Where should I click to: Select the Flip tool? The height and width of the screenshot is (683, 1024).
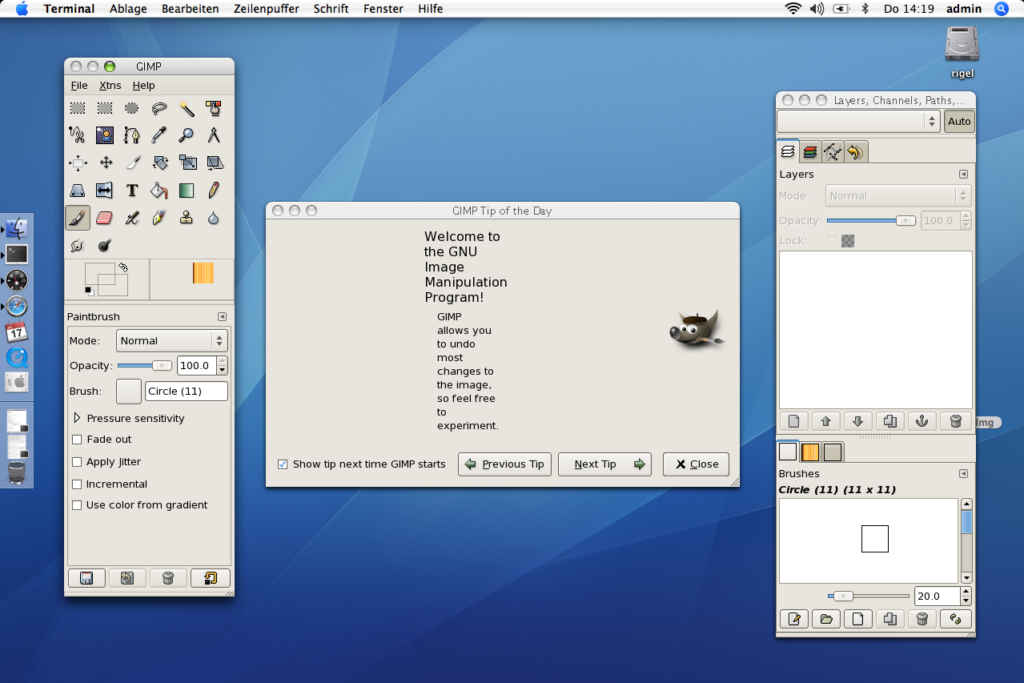tap(104, 191)
